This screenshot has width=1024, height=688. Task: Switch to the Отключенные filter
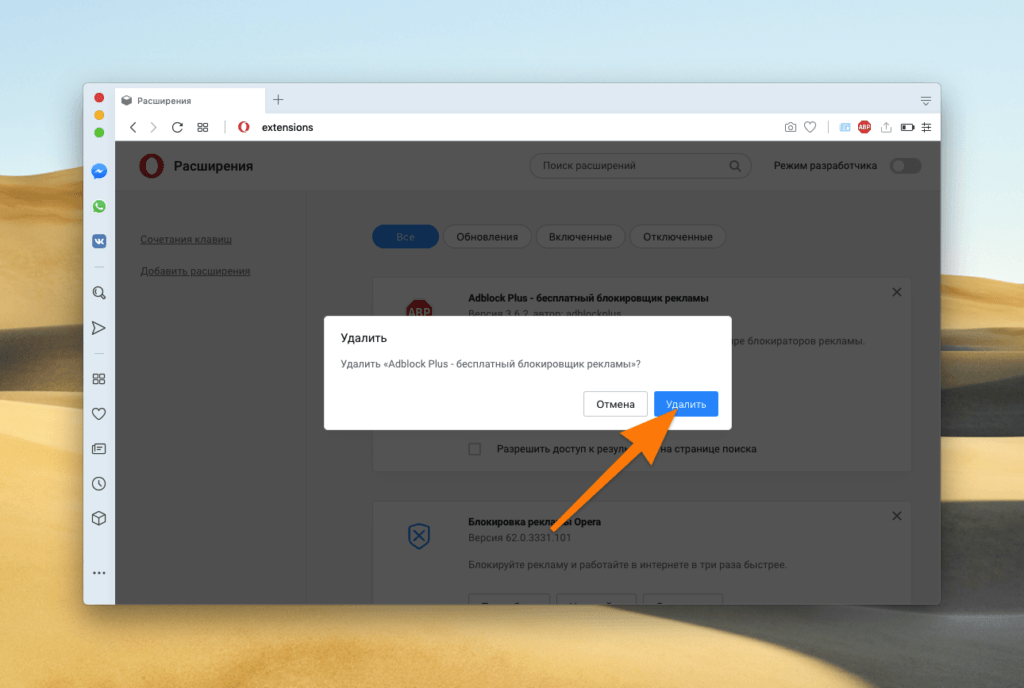click(678, 237)
